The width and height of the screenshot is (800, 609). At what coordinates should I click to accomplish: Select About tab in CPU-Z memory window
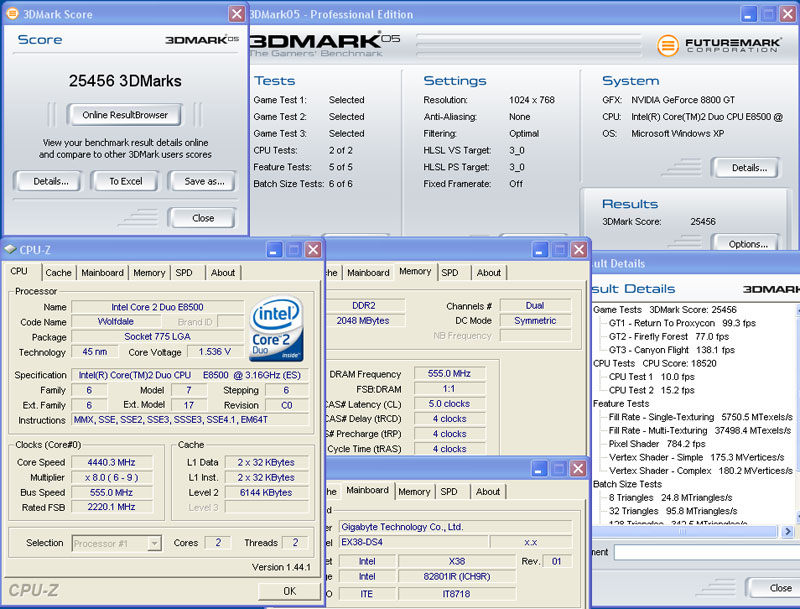(488, 273)
